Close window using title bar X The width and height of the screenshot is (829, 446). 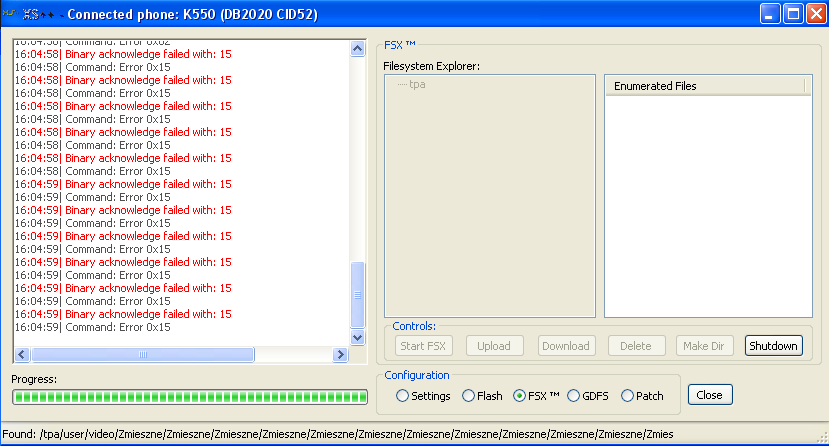pos(813,14)
